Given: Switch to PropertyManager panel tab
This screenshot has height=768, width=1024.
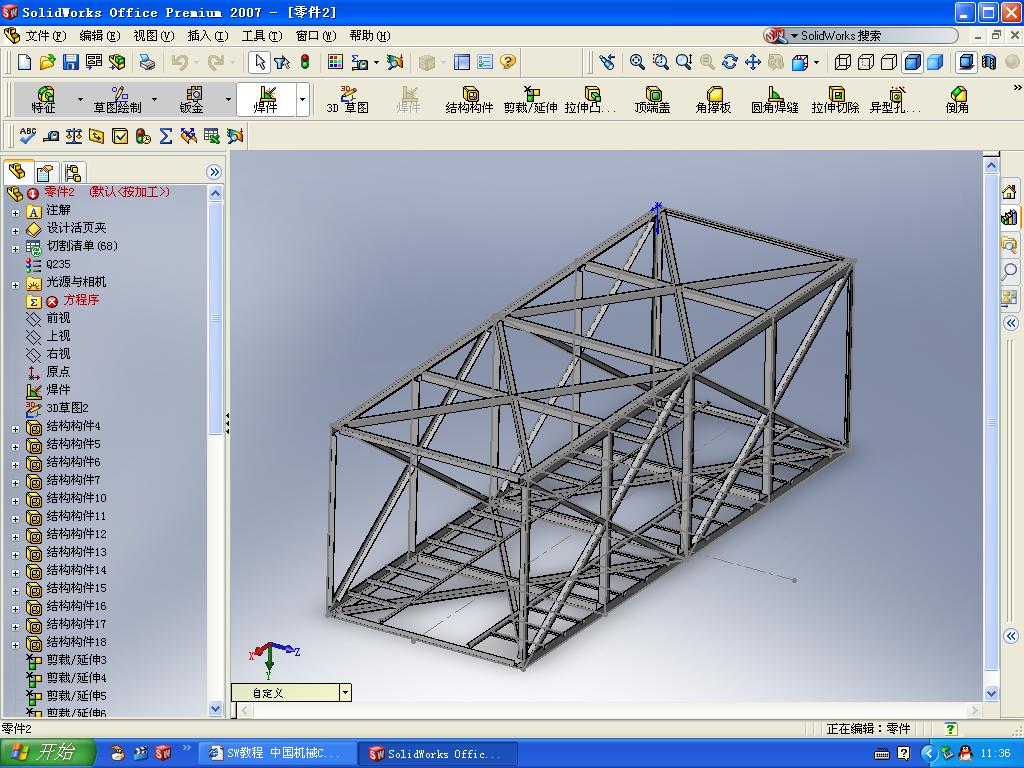Looking at the screenshot, I should click(x=45, y=172).
